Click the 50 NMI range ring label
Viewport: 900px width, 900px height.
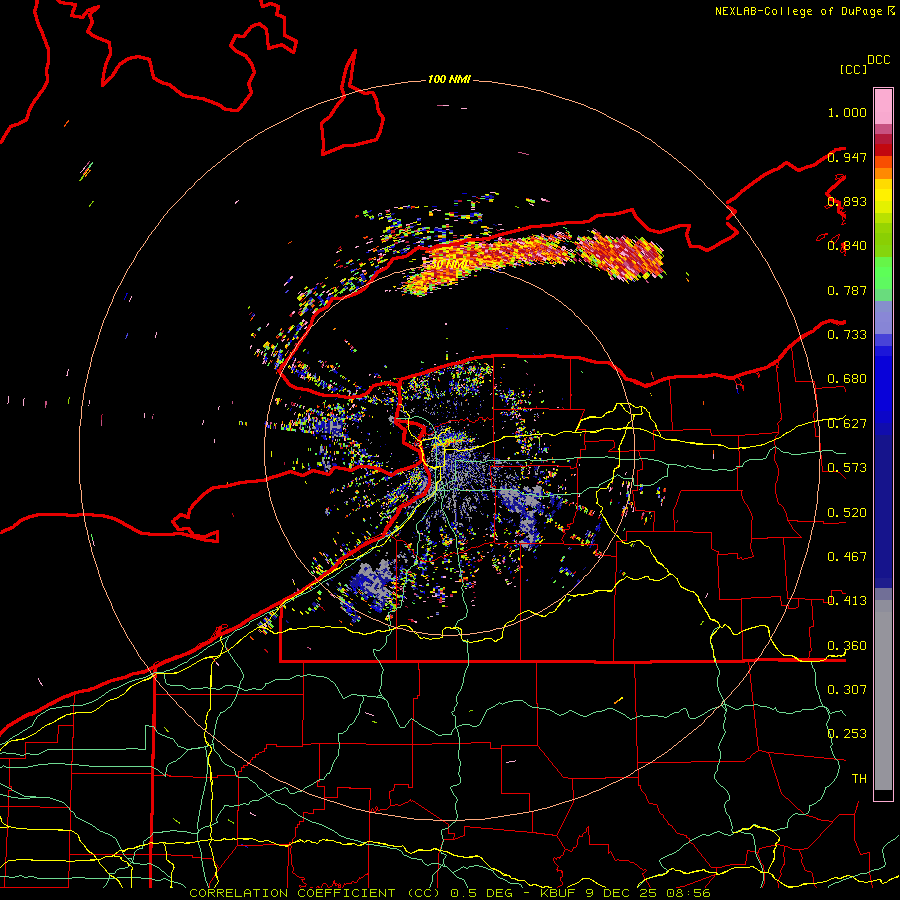click(x=449, y=265)
